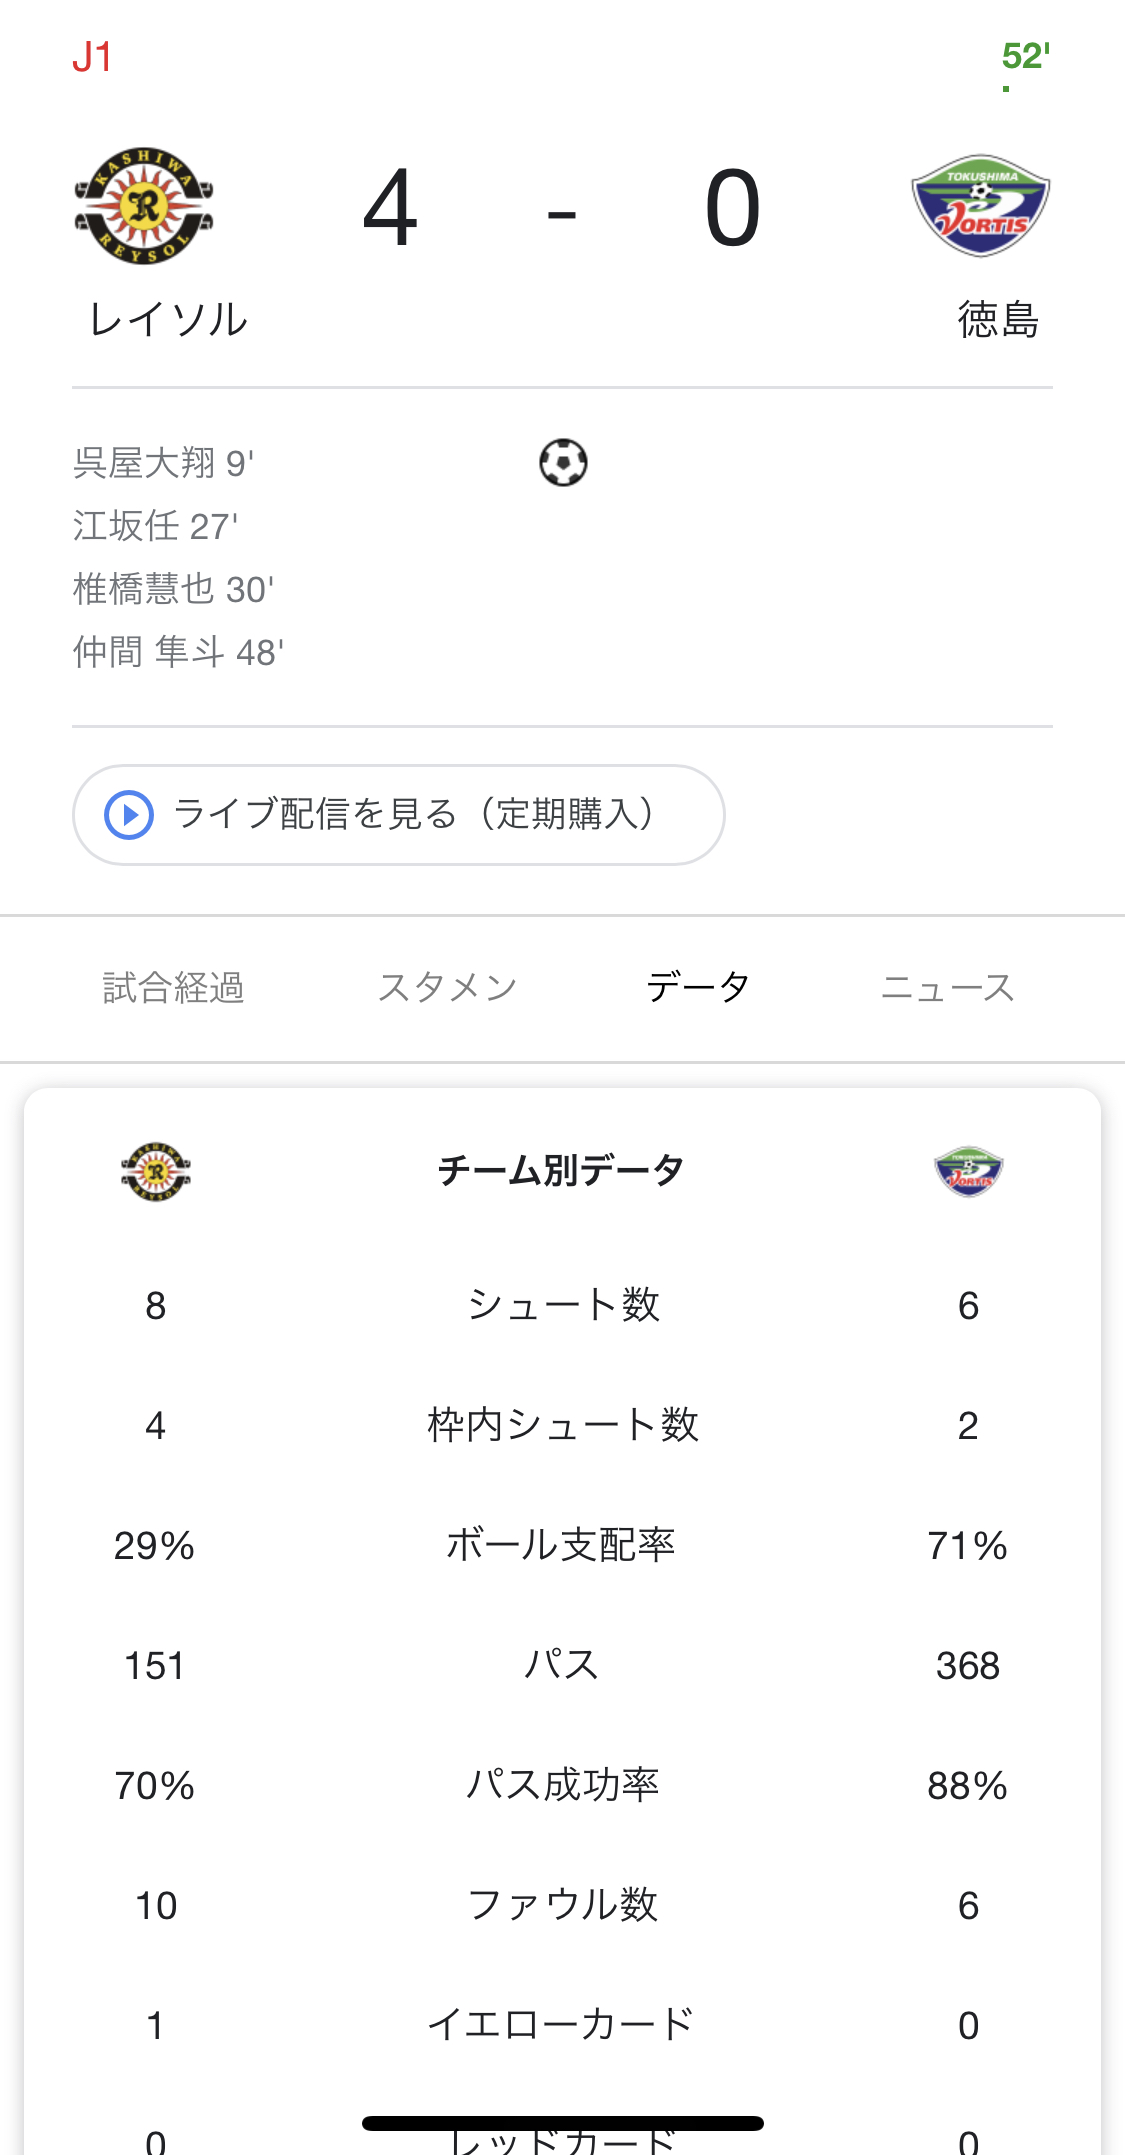Tap the チーム別データ heading
Screen dimensions: 1125x2155
click(561, 1170)
